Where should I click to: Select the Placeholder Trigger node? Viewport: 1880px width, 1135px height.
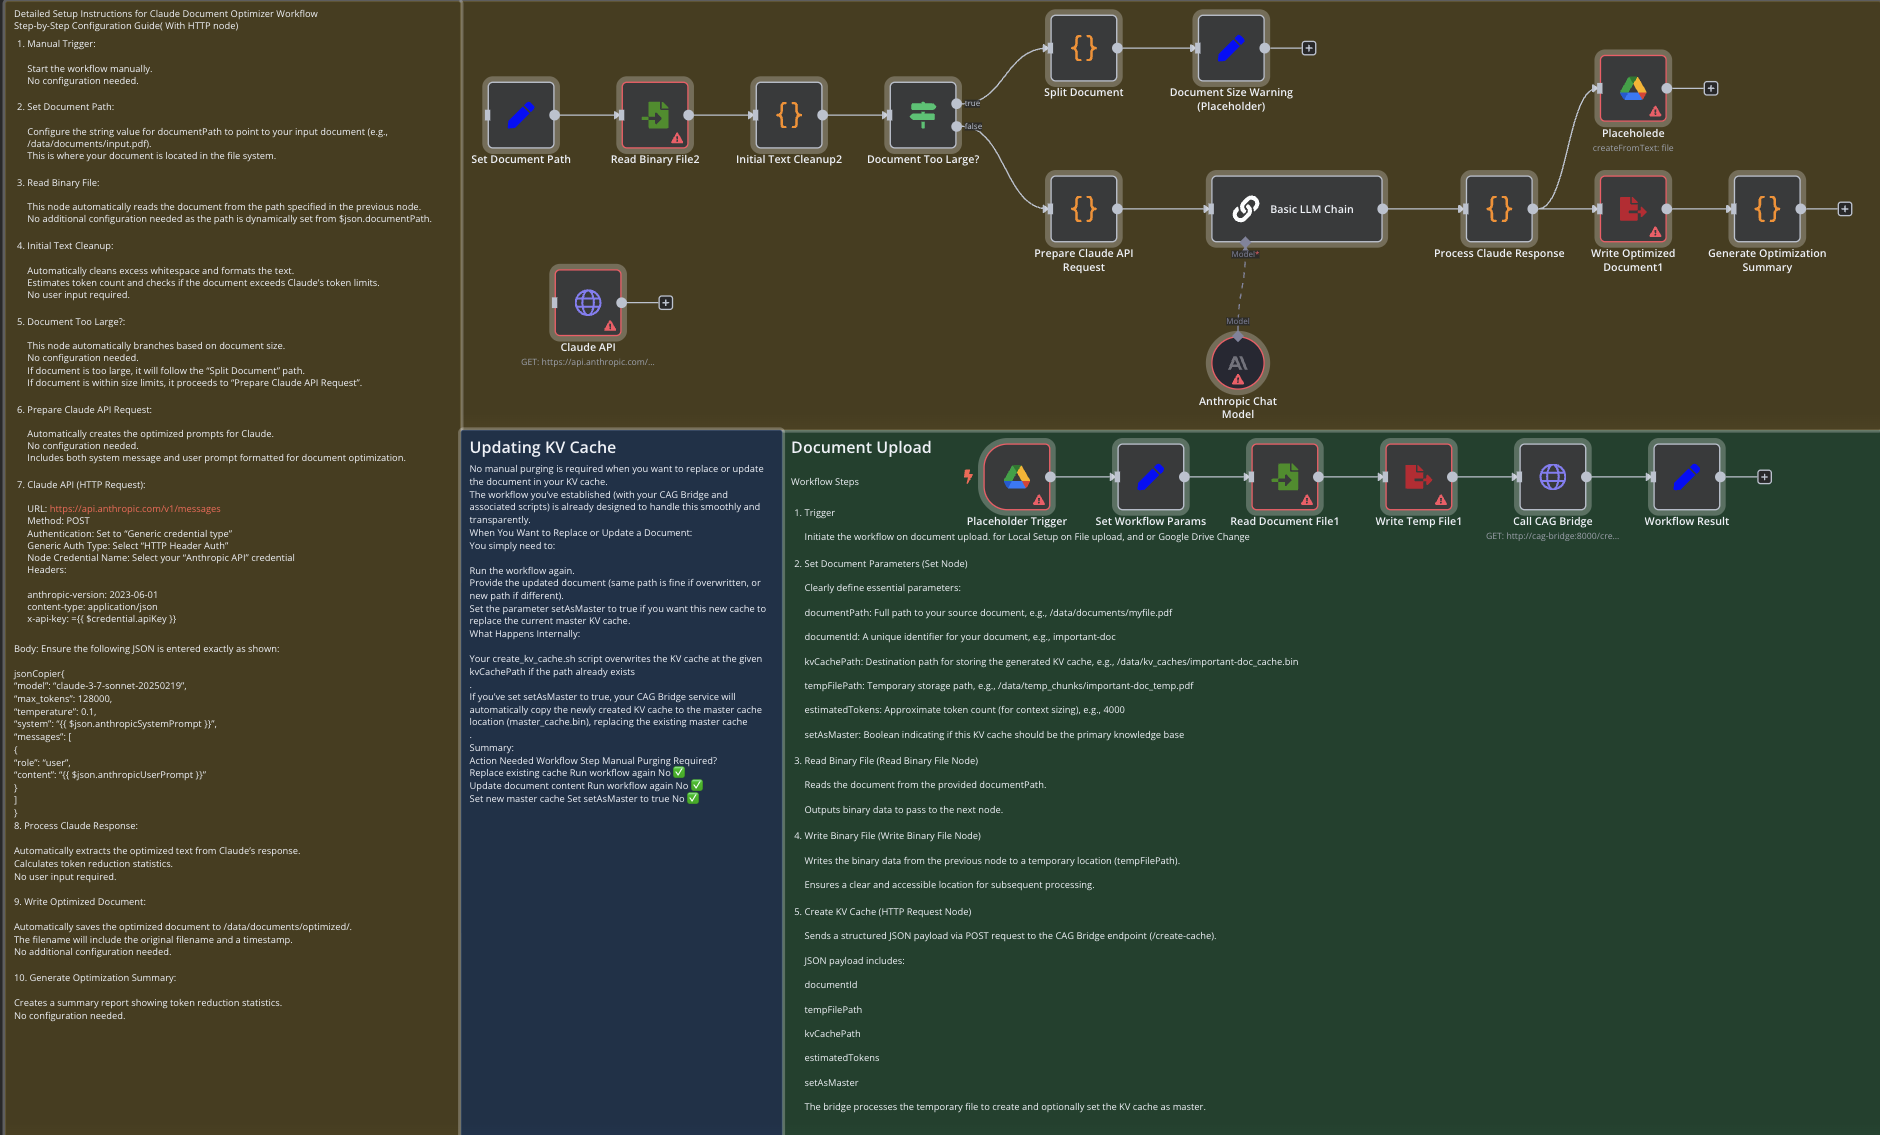[x=1016, y=477]
